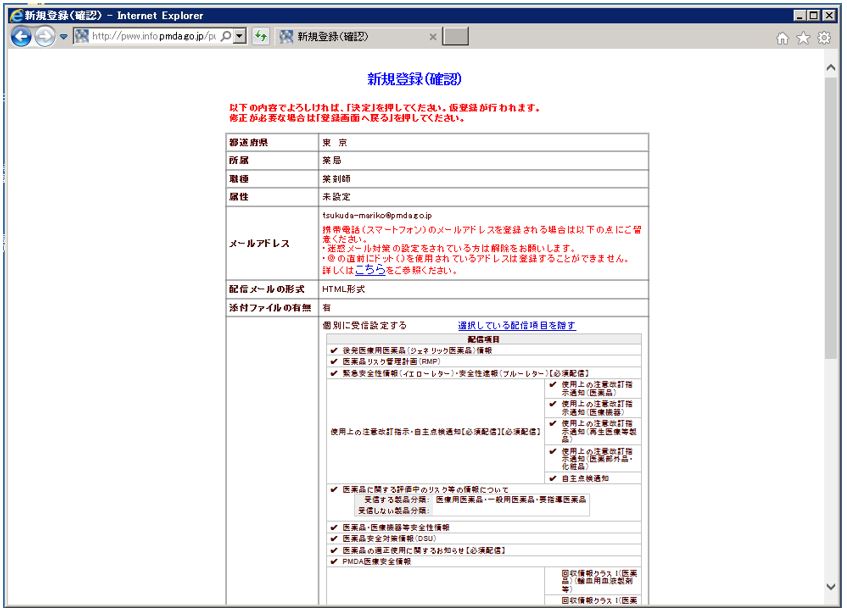Go back with the browser back arrow
The image size is (847, 613).
[21, 37]
